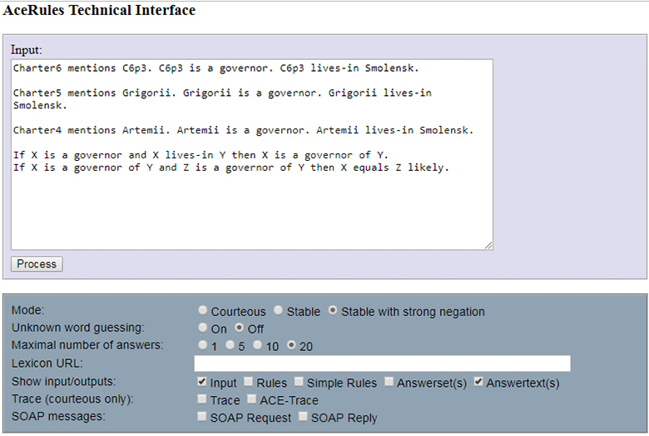Enable the ACE-Trace checkbox

pos(251,400)
